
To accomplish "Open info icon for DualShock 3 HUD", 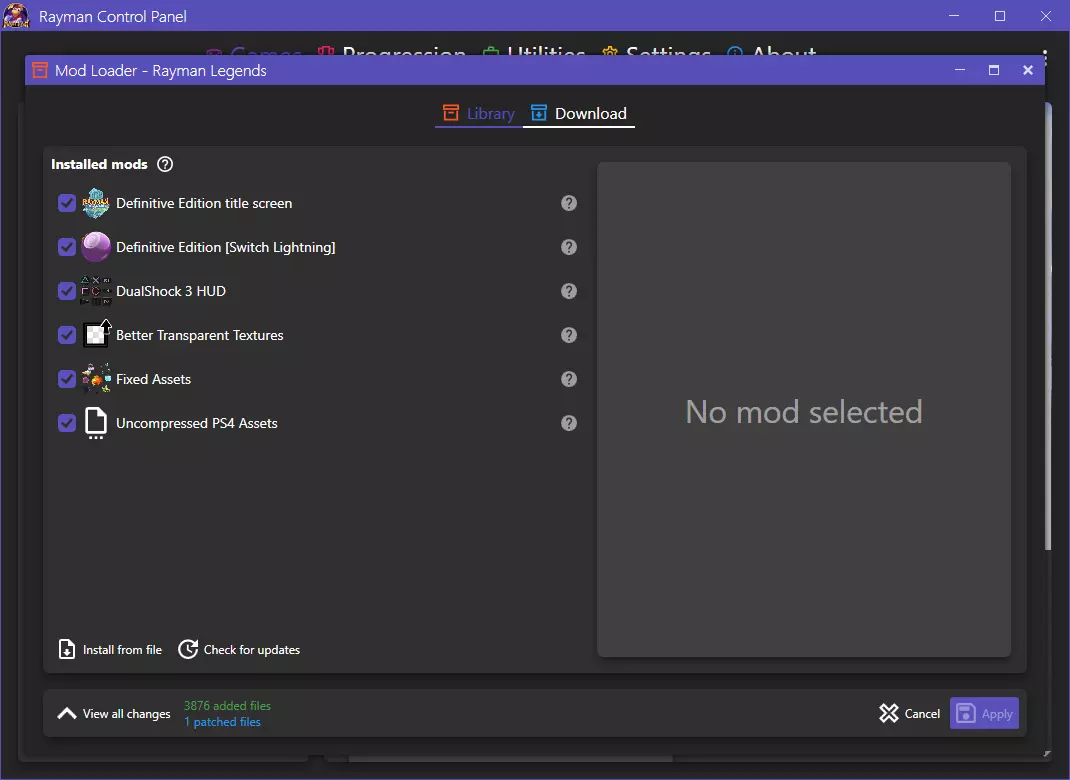I will click(x=569, y=291).
